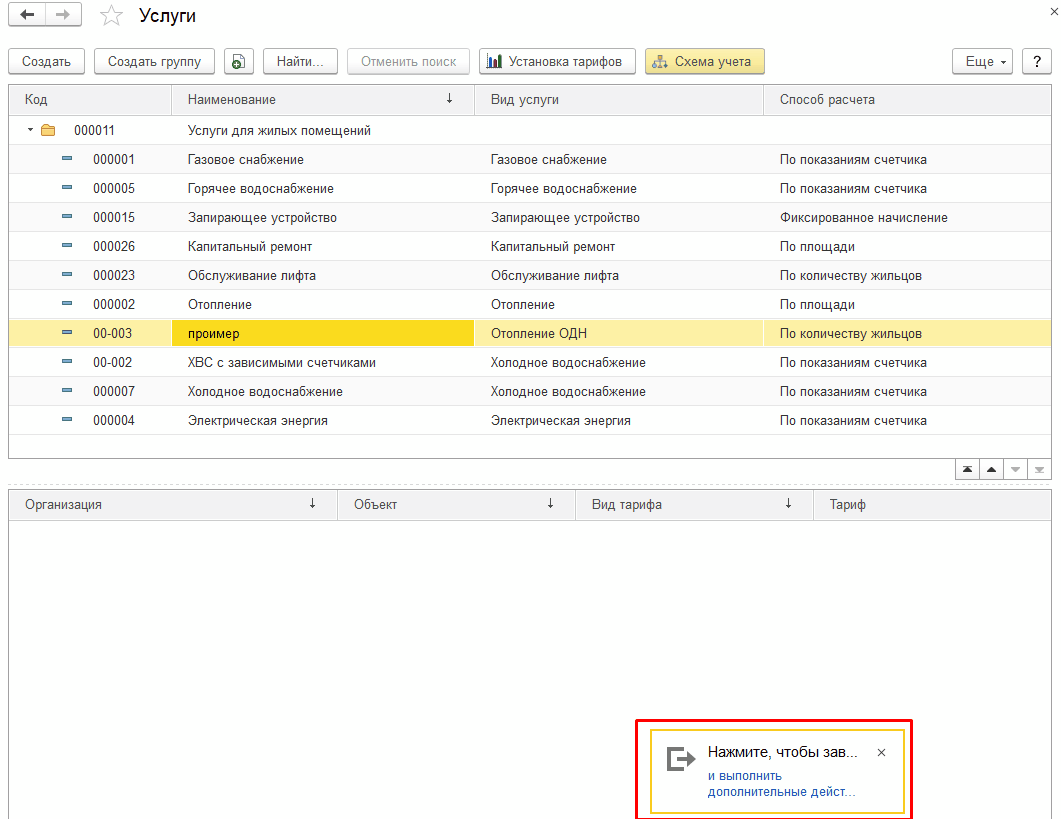
Task: Click the exit icon in the notification popup
Action: 681,759
